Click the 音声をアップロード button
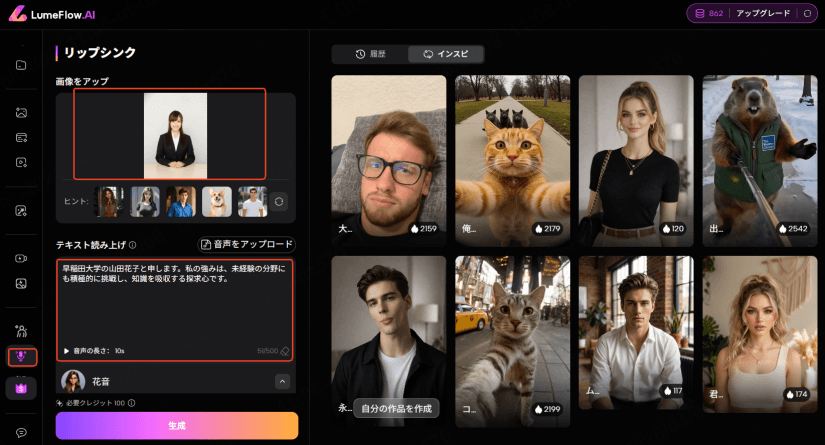The height and width of the screenshot is (445, 825). [247, 244]
